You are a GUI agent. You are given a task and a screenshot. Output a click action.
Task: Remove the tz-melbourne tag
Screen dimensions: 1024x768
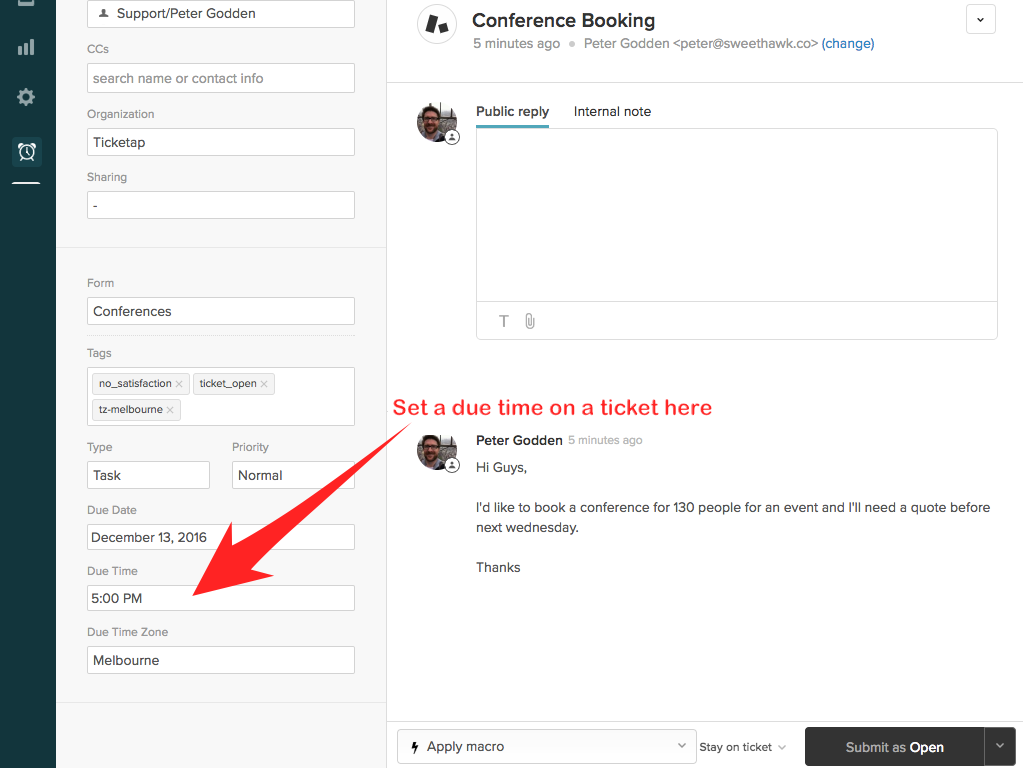tap(170, 410)
